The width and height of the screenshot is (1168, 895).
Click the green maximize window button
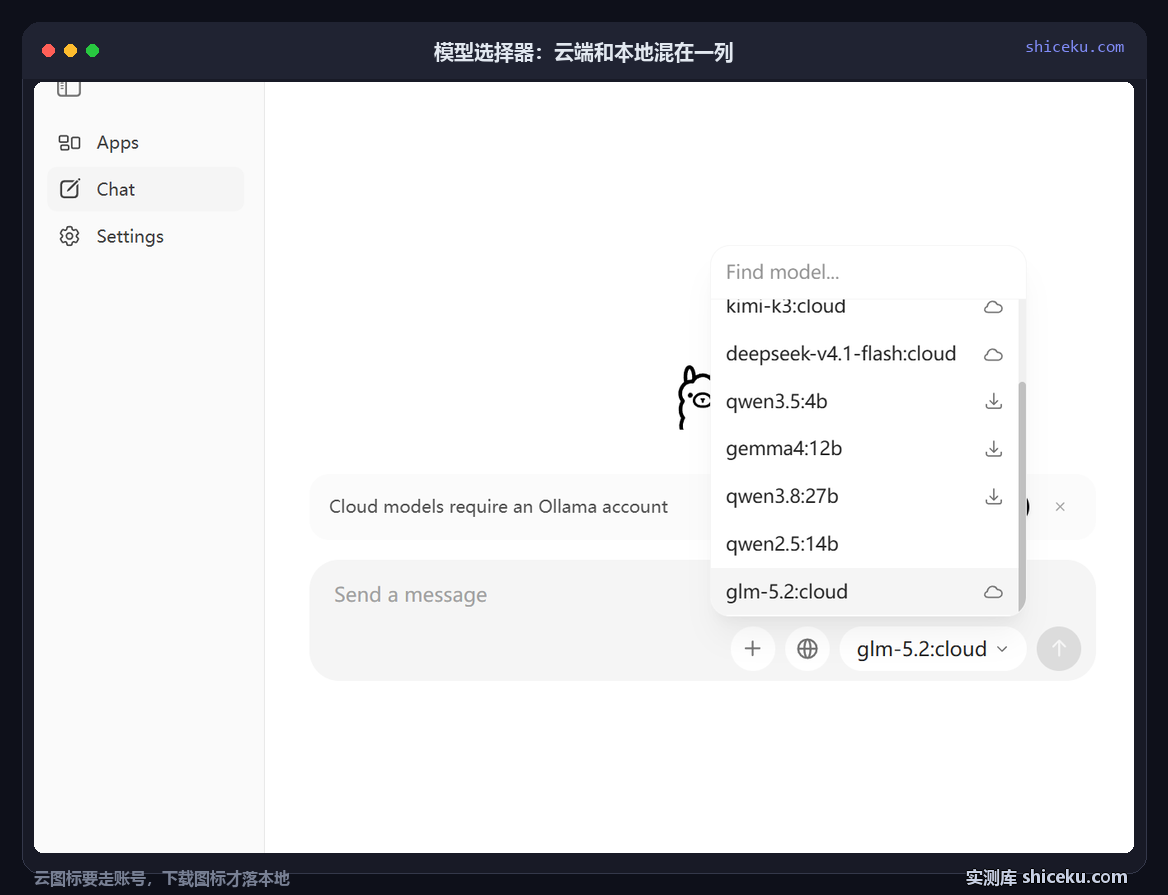point(92,51)
